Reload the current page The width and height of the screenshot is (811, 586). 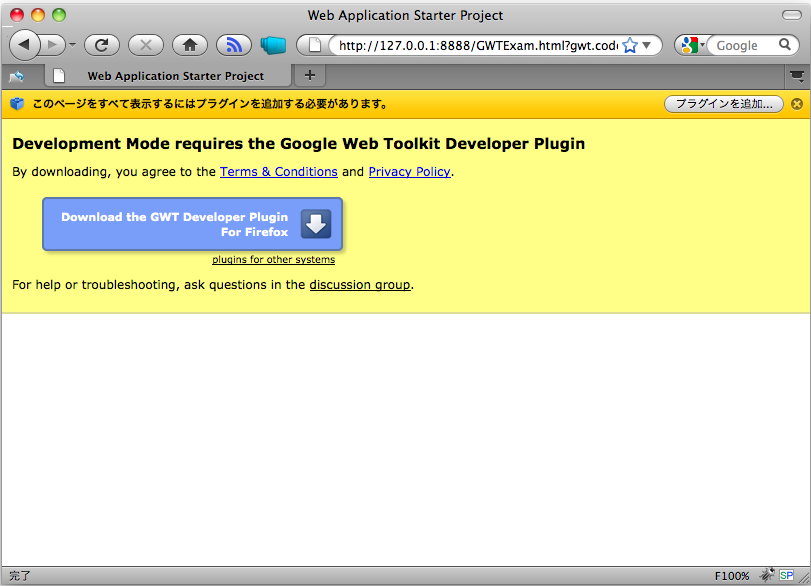(x=101, y=45)
